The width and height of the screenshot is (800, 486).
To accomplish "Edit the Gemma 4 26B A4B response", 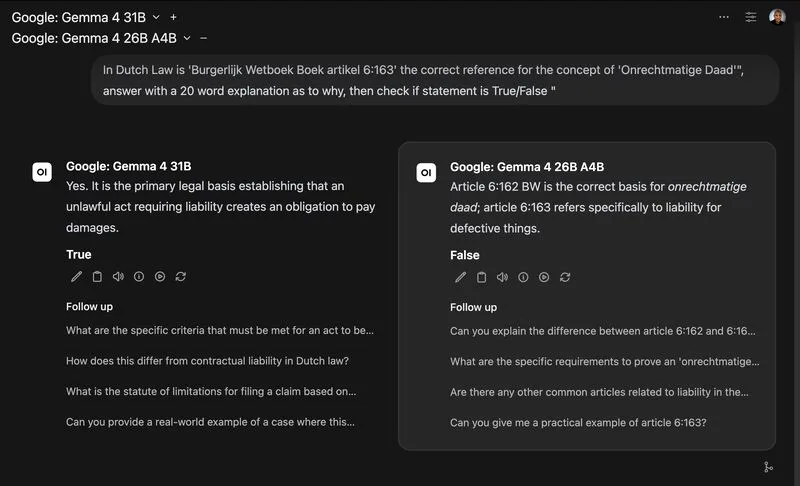I will (461, 277).
